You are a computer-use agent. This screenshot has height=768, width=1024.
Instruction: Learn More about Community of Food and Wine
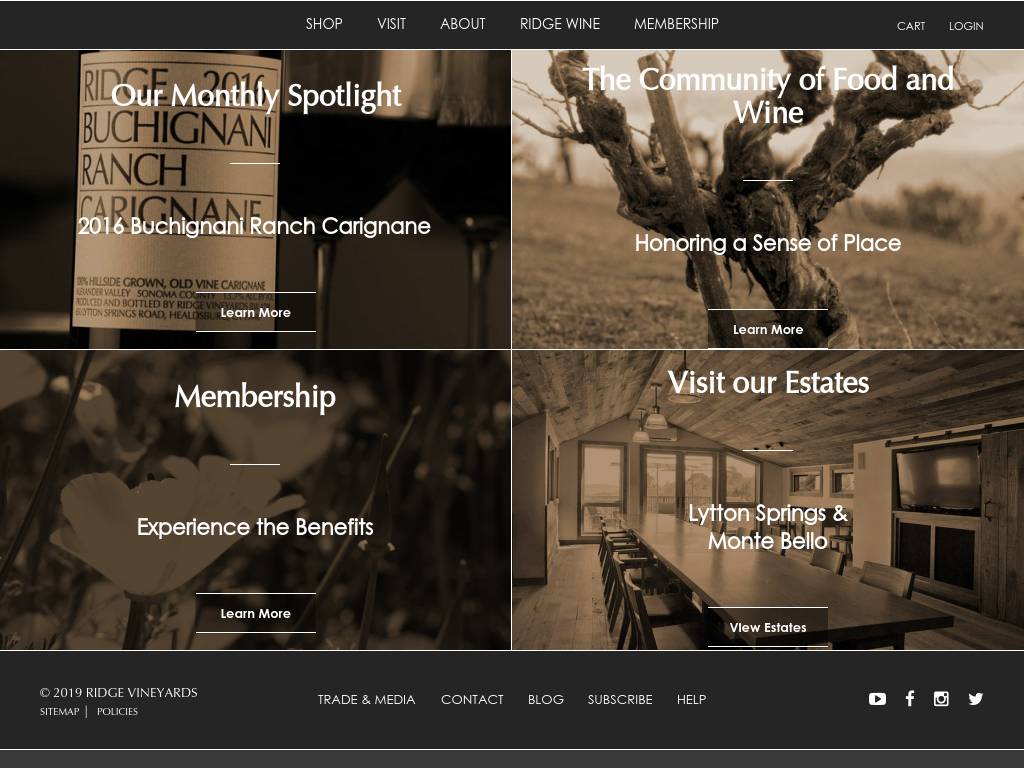(767, 329)
